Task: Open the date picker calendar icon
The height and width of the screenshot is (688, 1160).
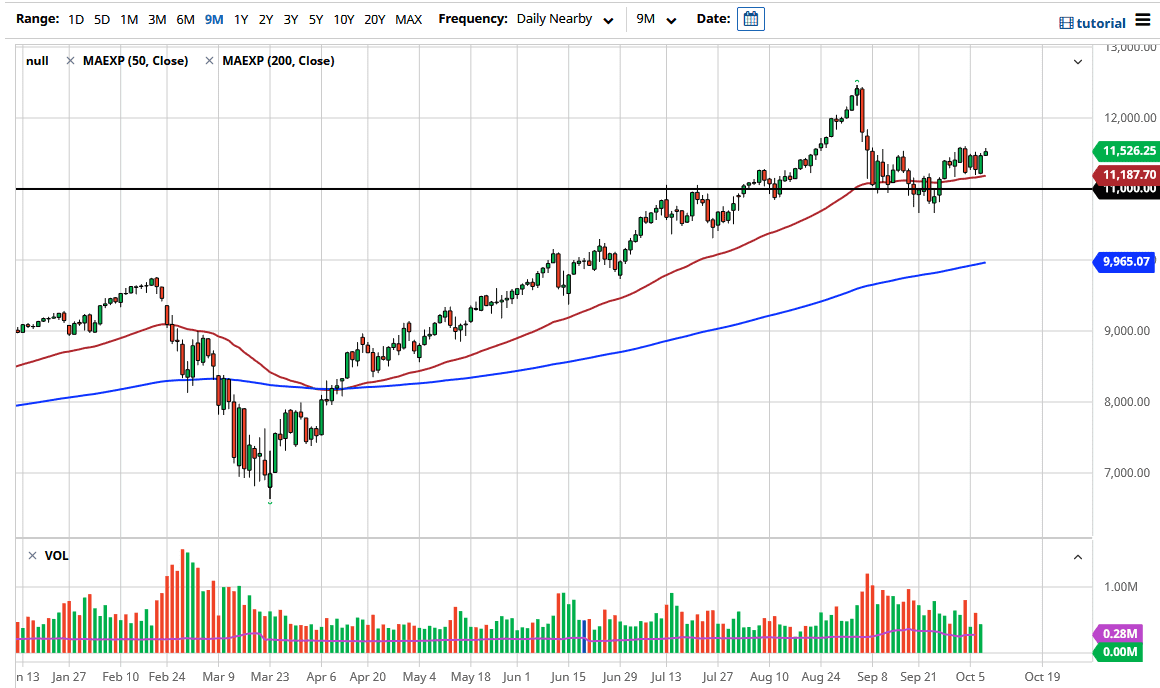Action: [x=750, y=19]
